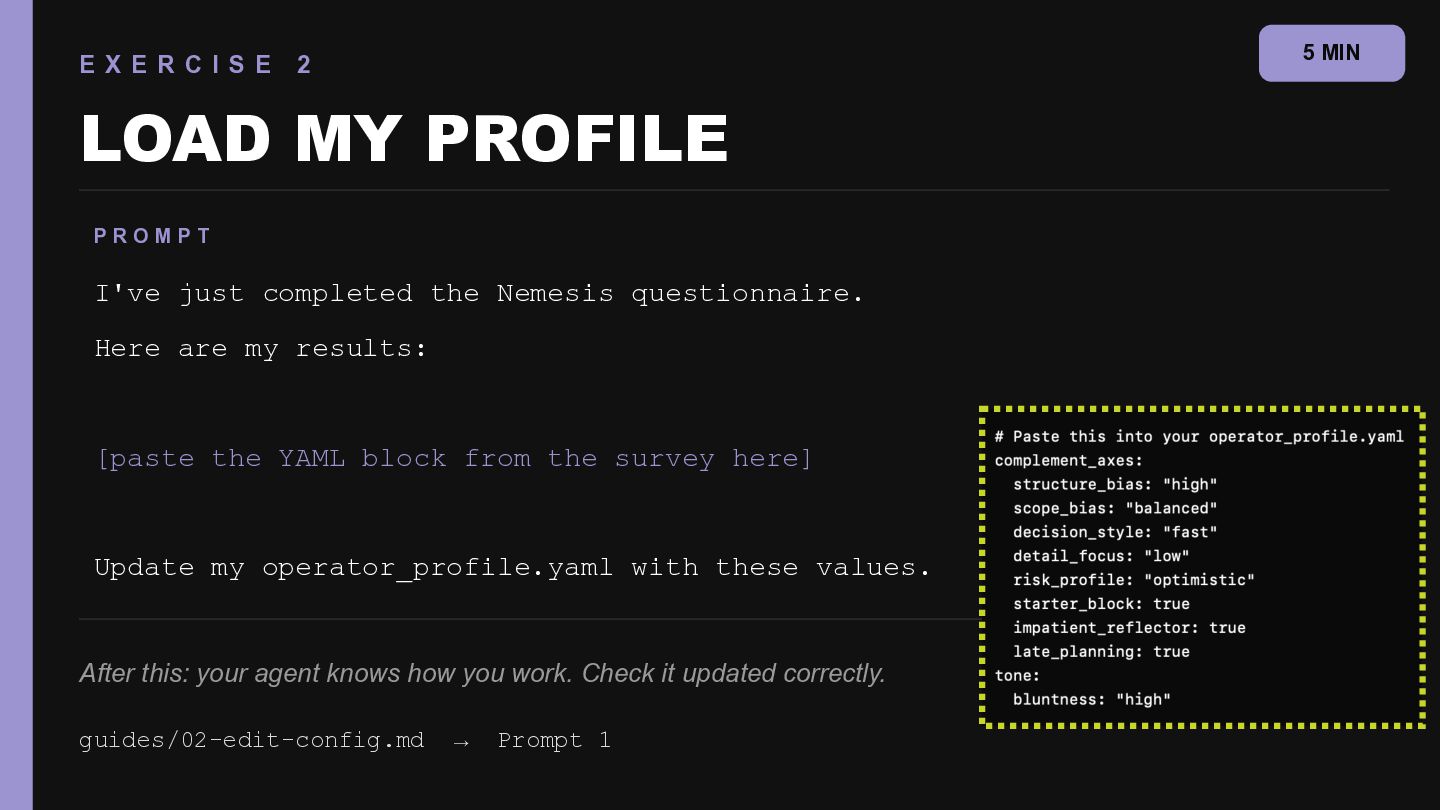
Task: Click the structure_bias "high" line
Action: [1115, 484]
